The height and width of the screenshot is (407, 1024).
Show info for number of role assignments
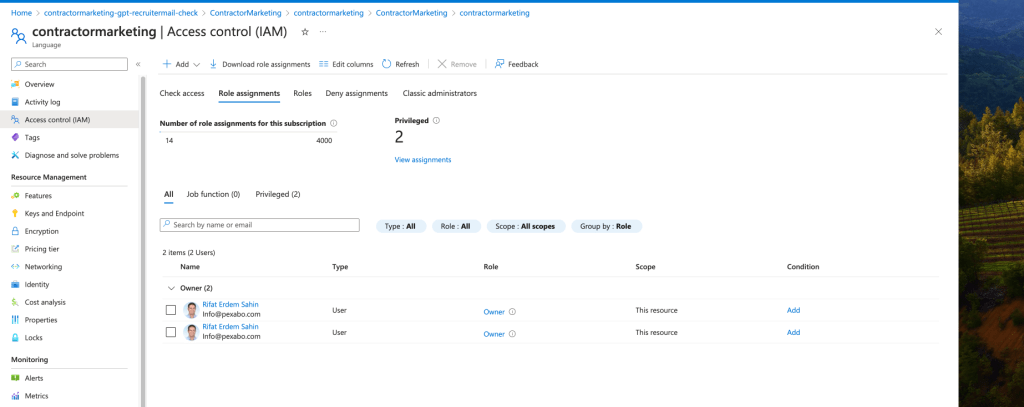[x=334, y=123]
